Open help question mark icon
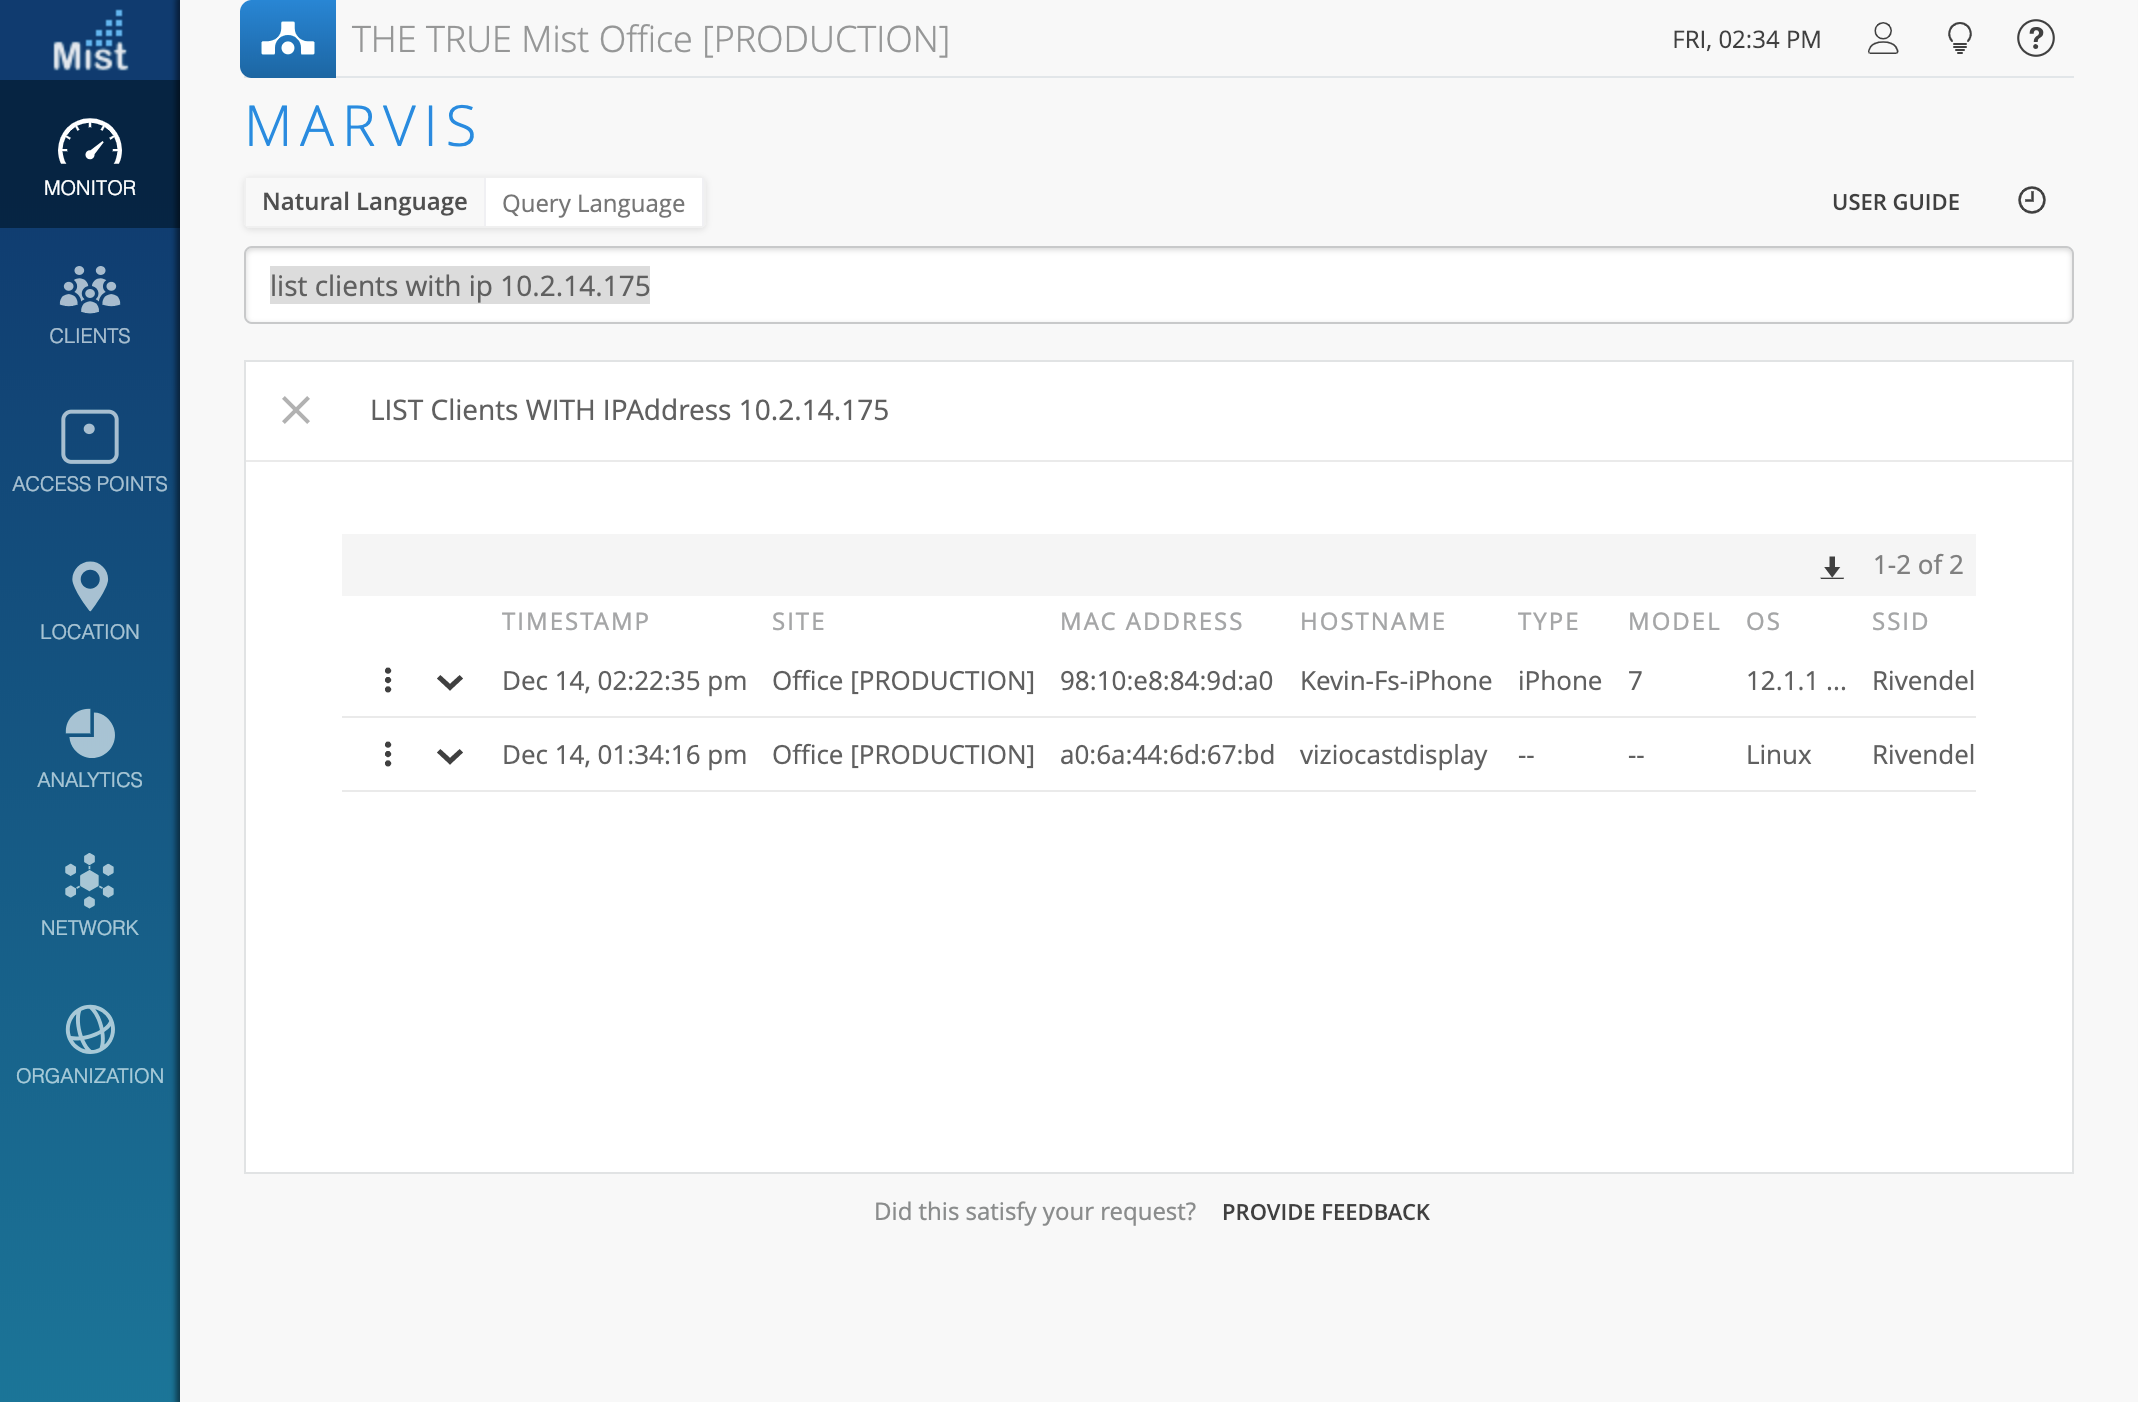The height and width of the screenshot is (1402, 2138). (x=2035, y=39)
